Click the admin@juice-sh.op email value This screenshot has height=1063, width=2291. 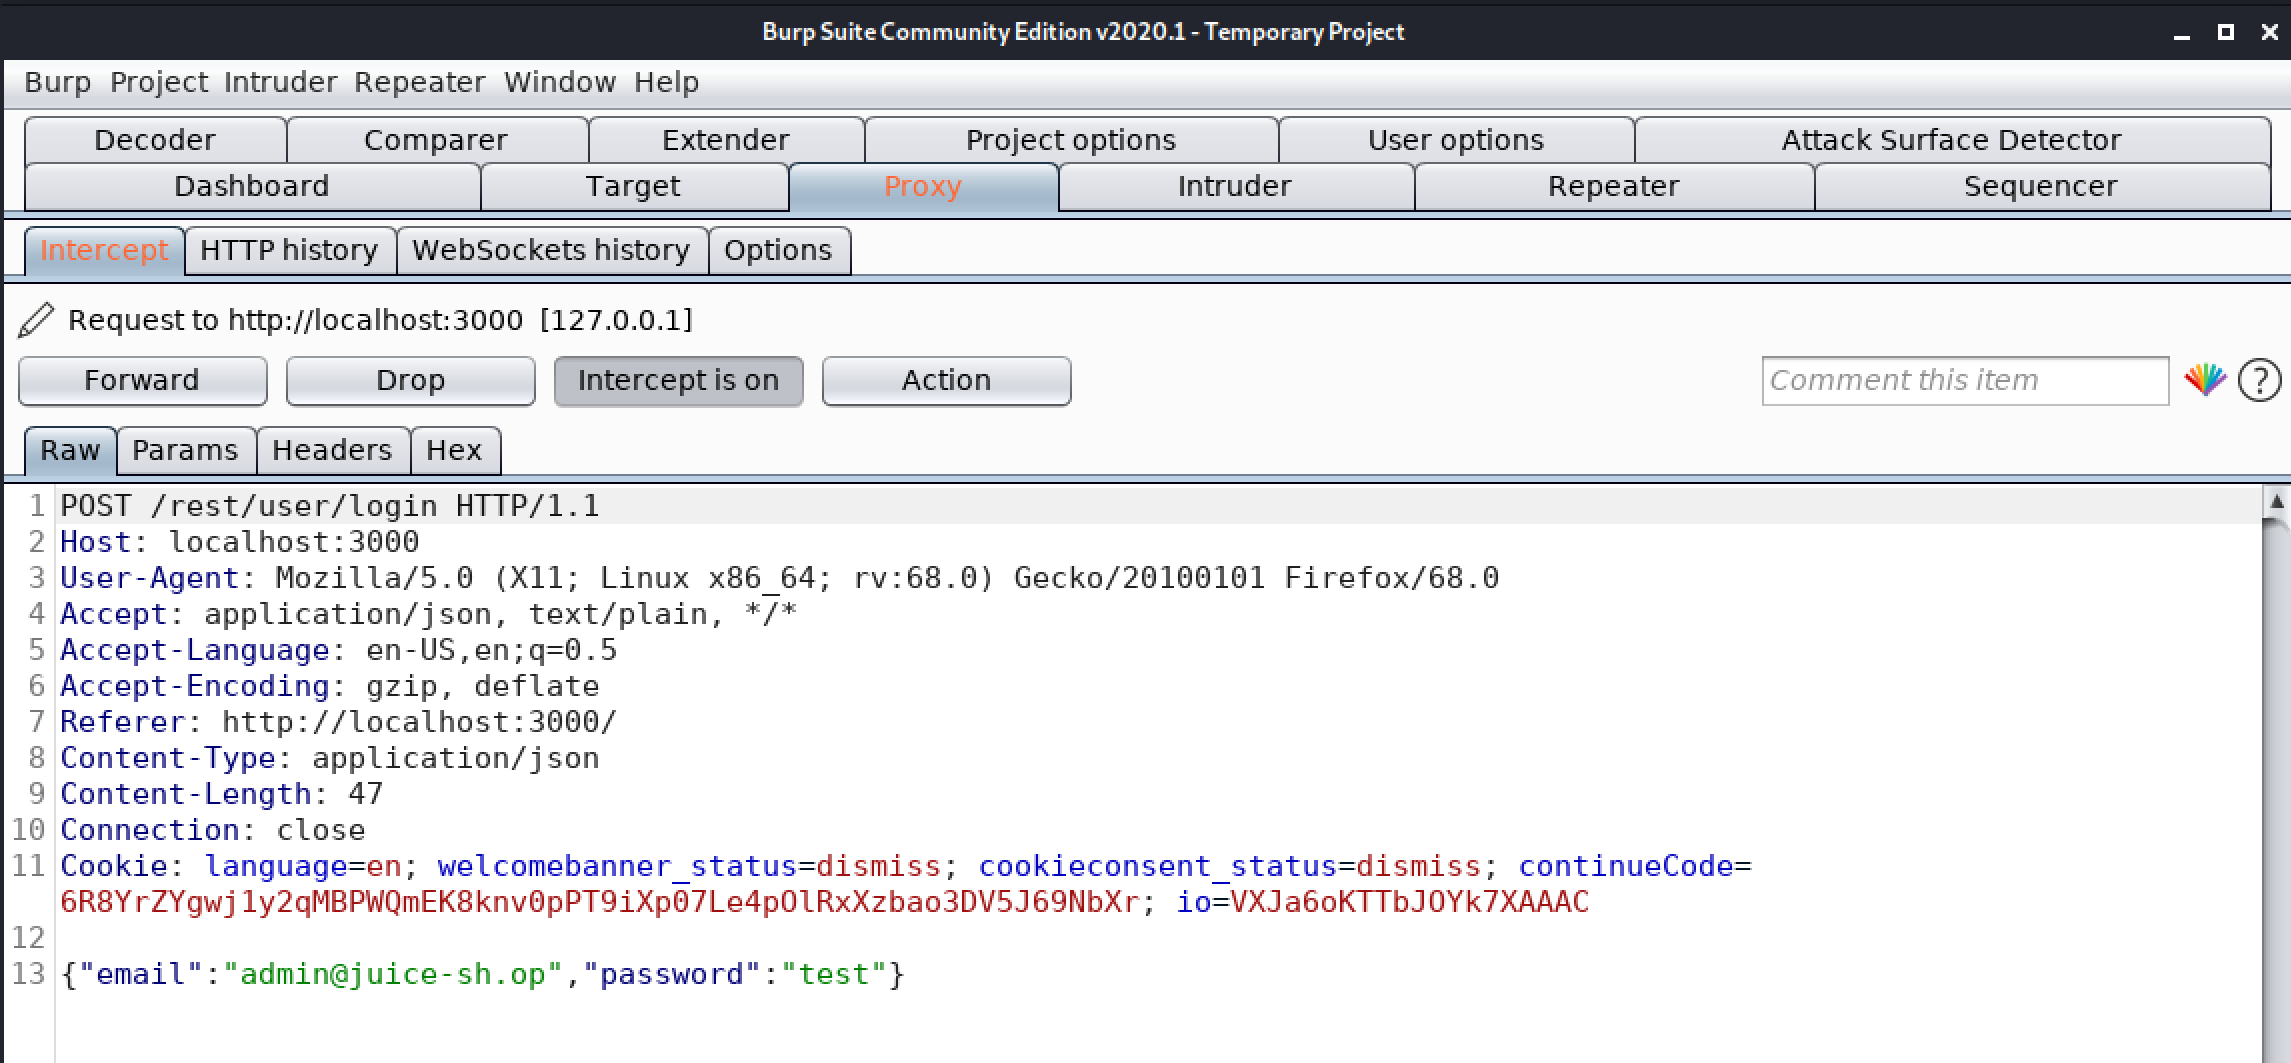pos(393,974)
